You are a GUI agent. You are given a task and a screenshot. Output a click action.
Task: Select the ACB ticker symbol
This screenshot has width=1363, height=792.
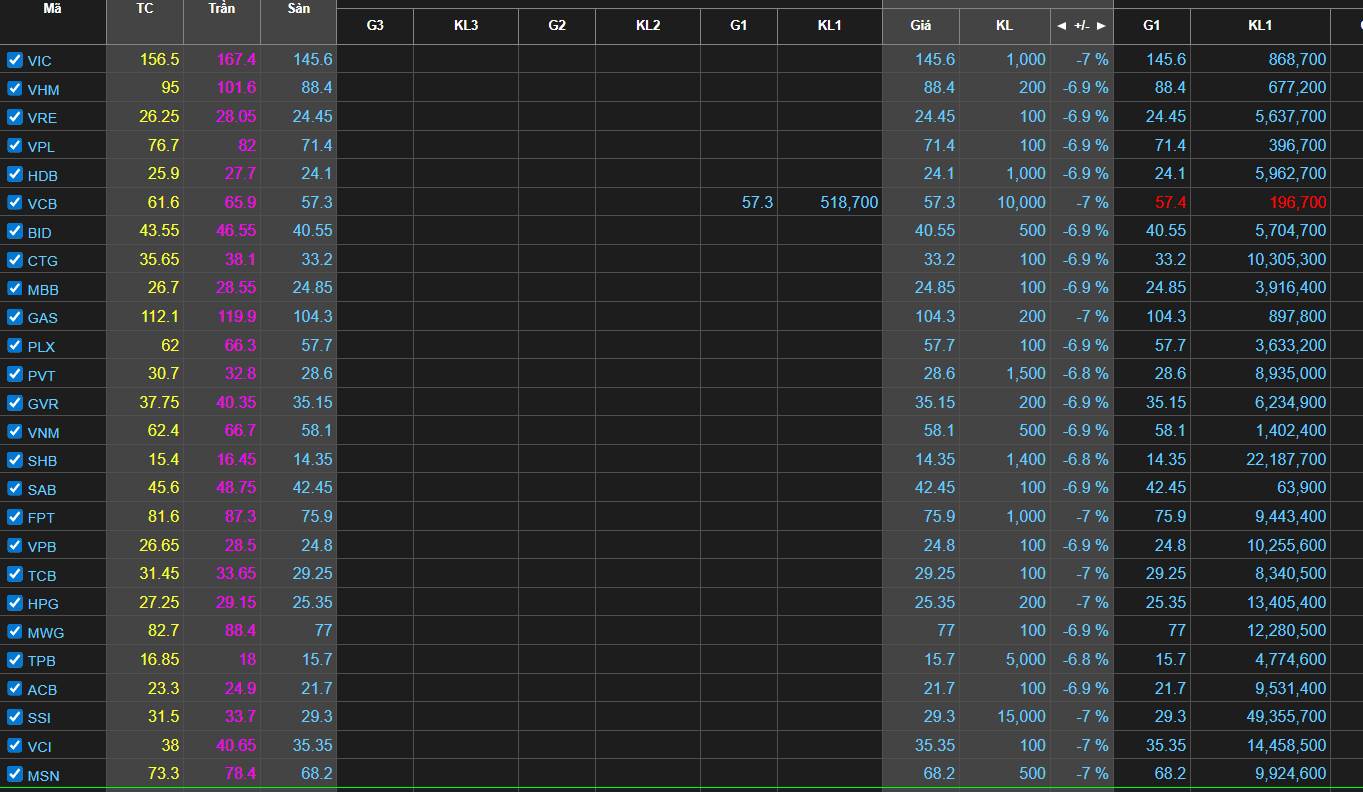(42, 690)
